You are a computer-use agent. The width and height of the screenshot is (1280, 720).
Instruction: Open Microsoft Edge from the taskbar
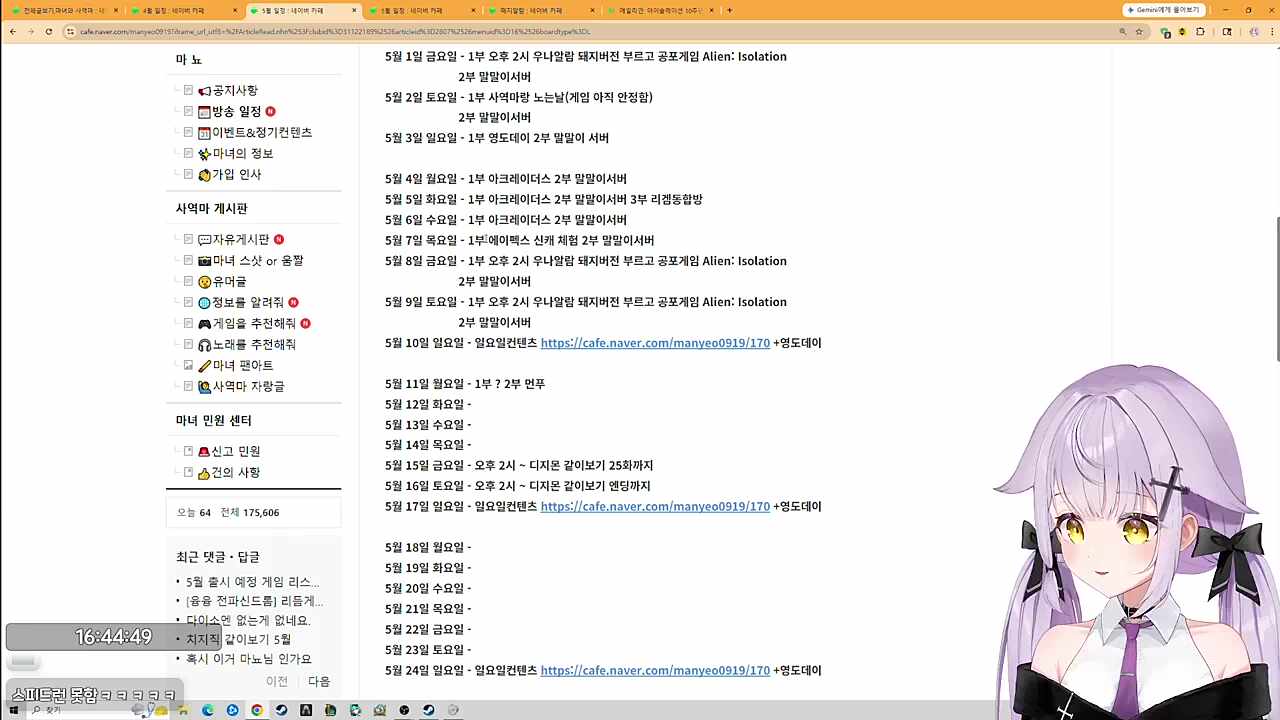208,710
